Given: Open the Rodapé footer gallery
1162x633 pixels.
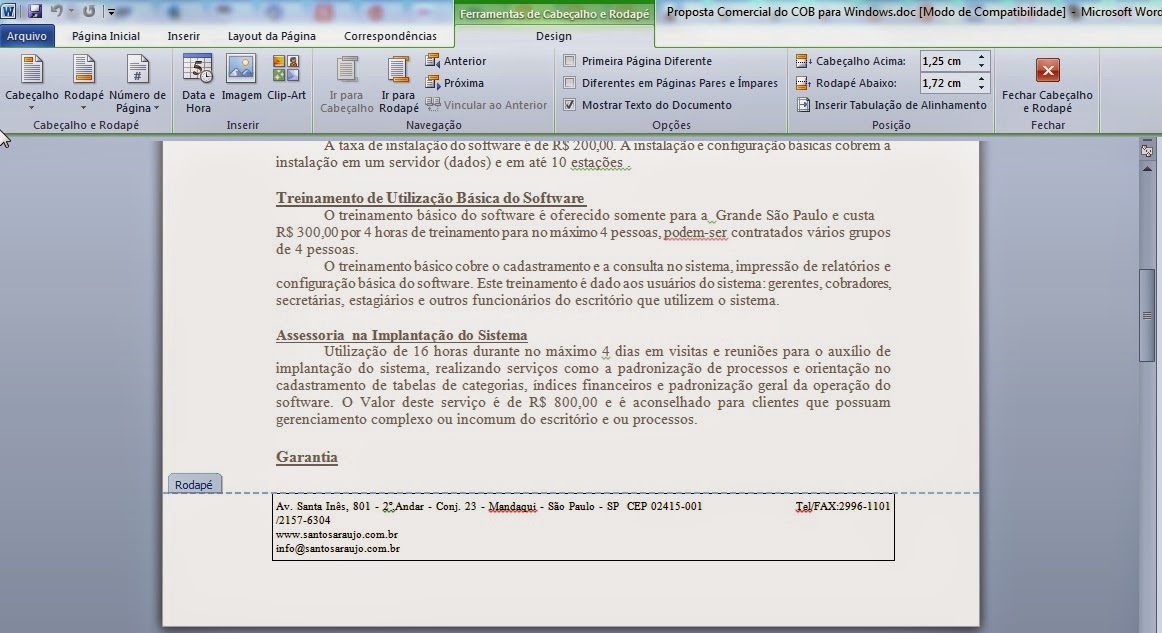Looking at the screenshot, I should click(84, 83).
